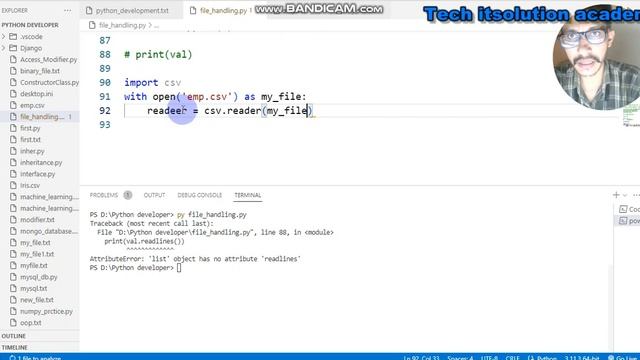Image resolution: width=640 pixels, height=360 pixels.
Task: Open first.py file
Action: click(30, 128)
